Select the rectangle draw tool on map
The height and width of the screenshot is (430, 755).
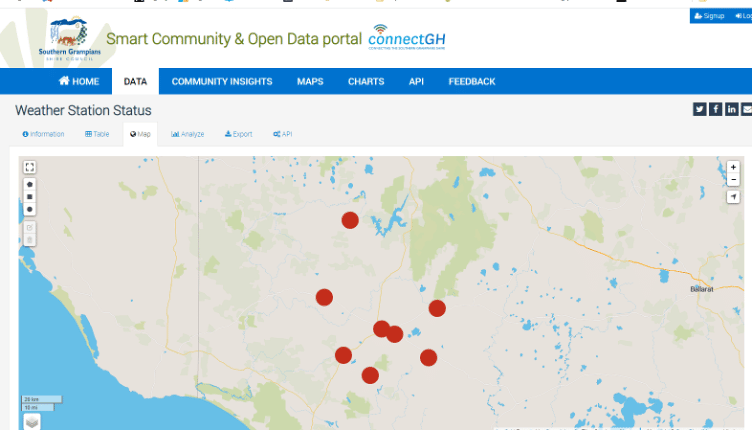pos(30,197)
